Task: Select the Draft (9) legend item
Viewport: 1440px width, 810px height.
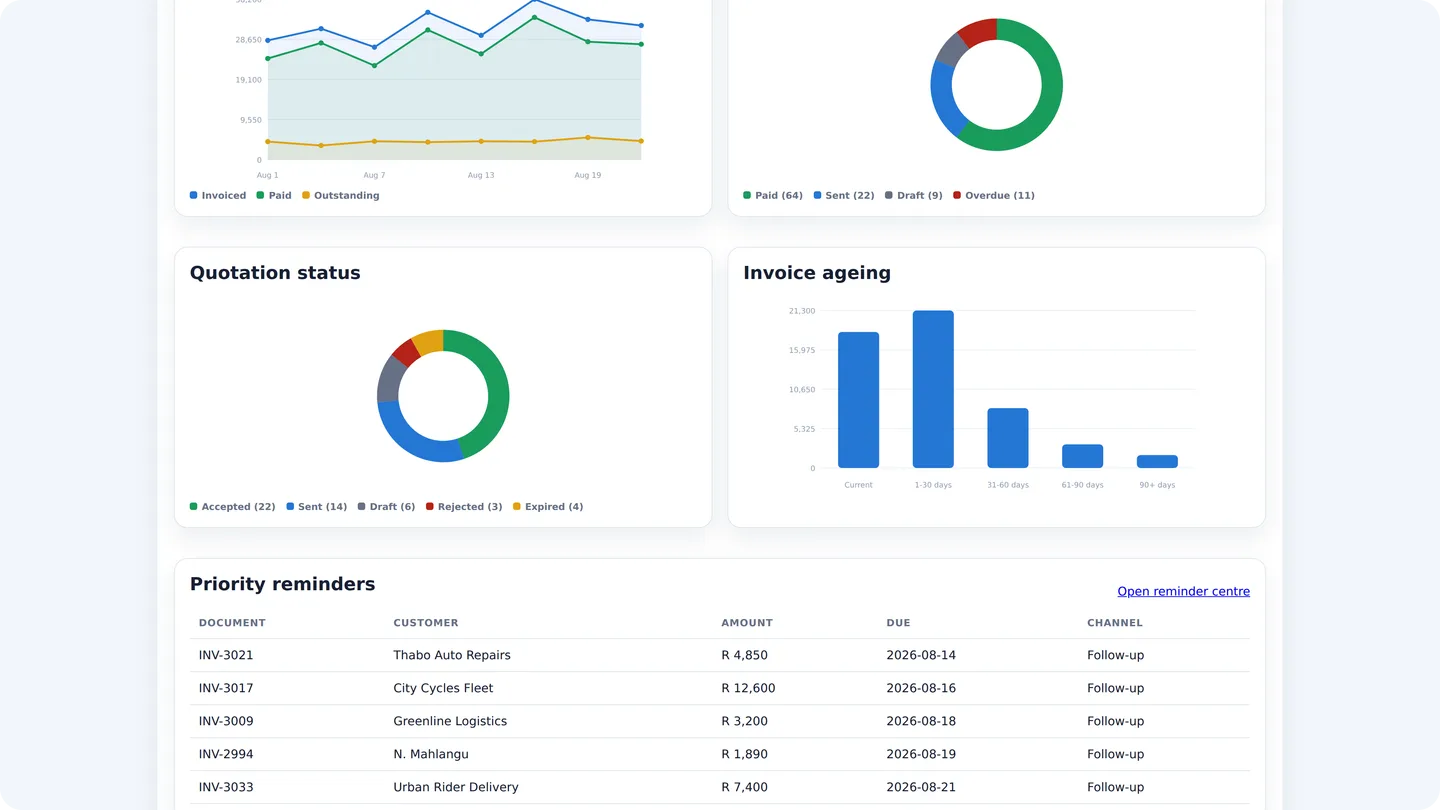Action: 914,196
